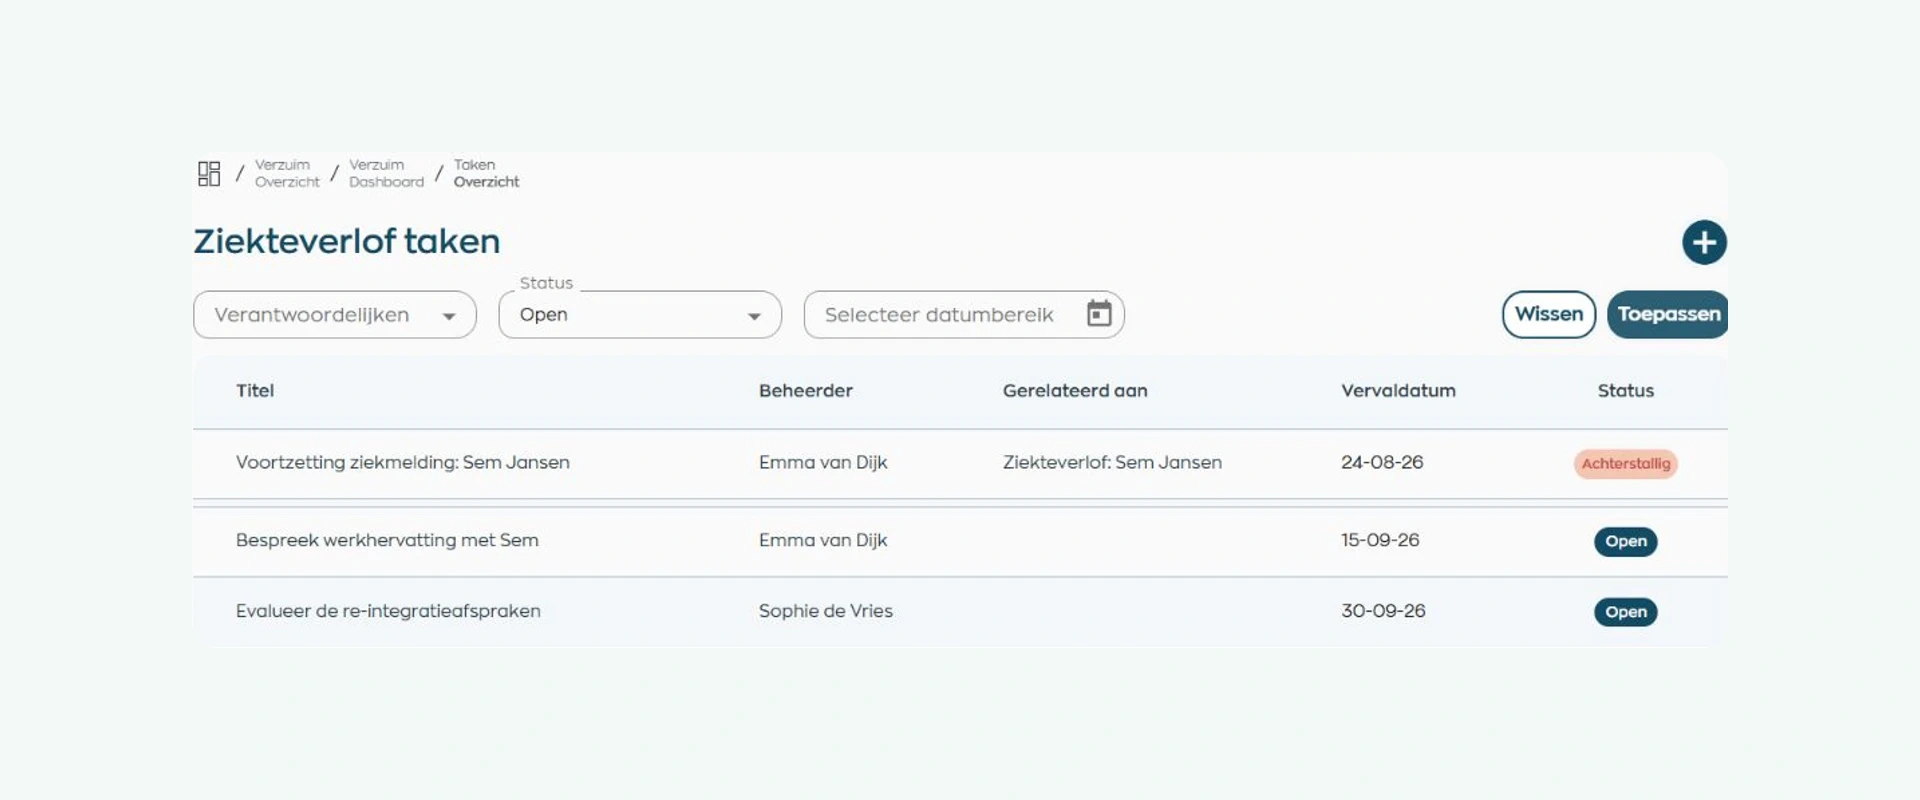Focus the Selecteer datumbereik field
The width and height of the screenshot is (1920, 800).
point(964,315)
